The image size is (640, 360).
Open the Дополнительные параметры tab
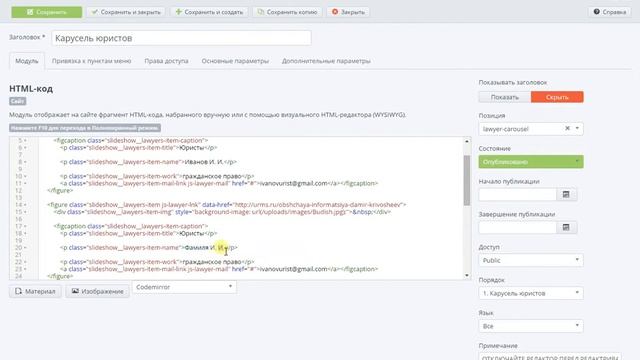[326, 61]
